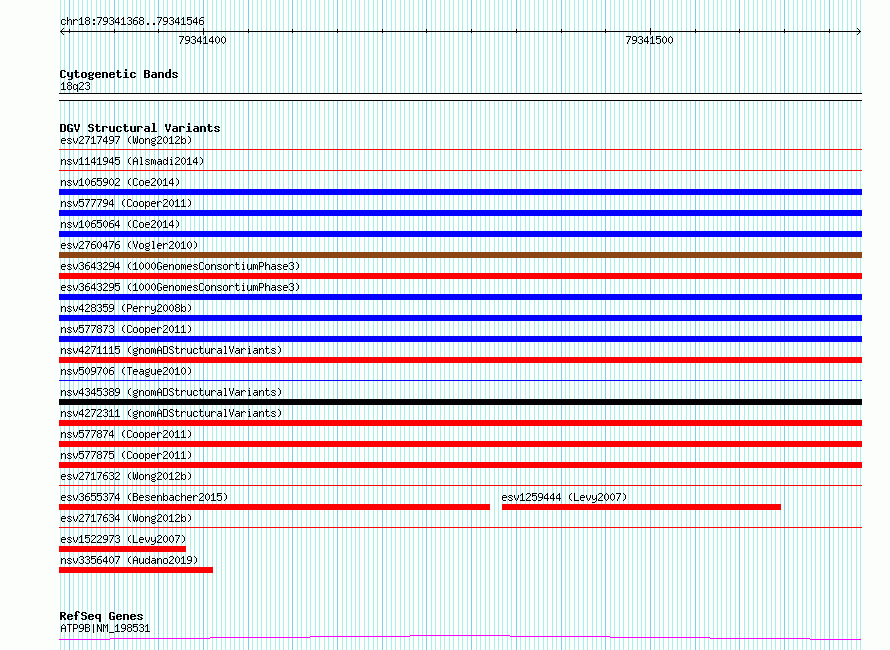Select variant esv3643295 (1000GenomesConsortiumPhase3)

click(180, 287)
